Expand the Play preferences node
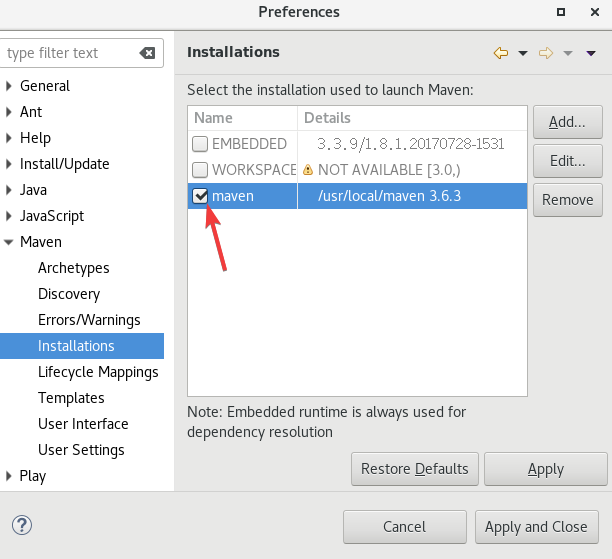 [x=9, y=476]
